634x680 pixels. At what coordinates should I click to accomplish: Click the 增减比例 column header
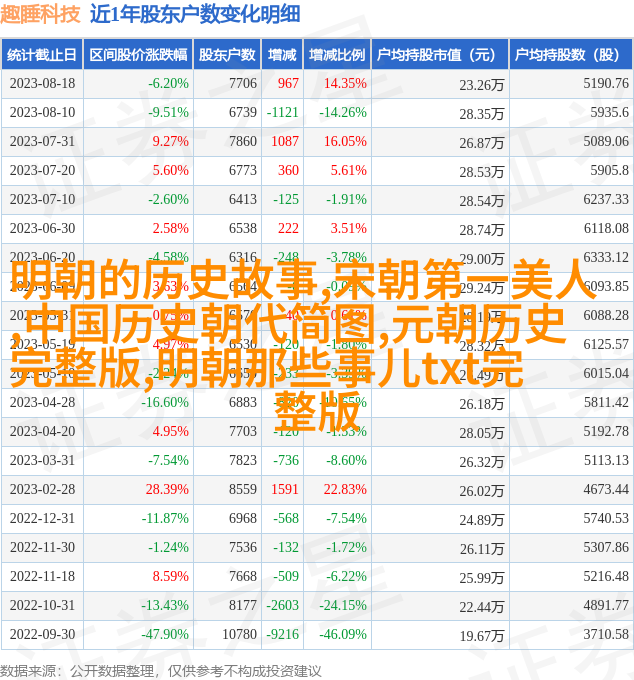click(337, 55)
